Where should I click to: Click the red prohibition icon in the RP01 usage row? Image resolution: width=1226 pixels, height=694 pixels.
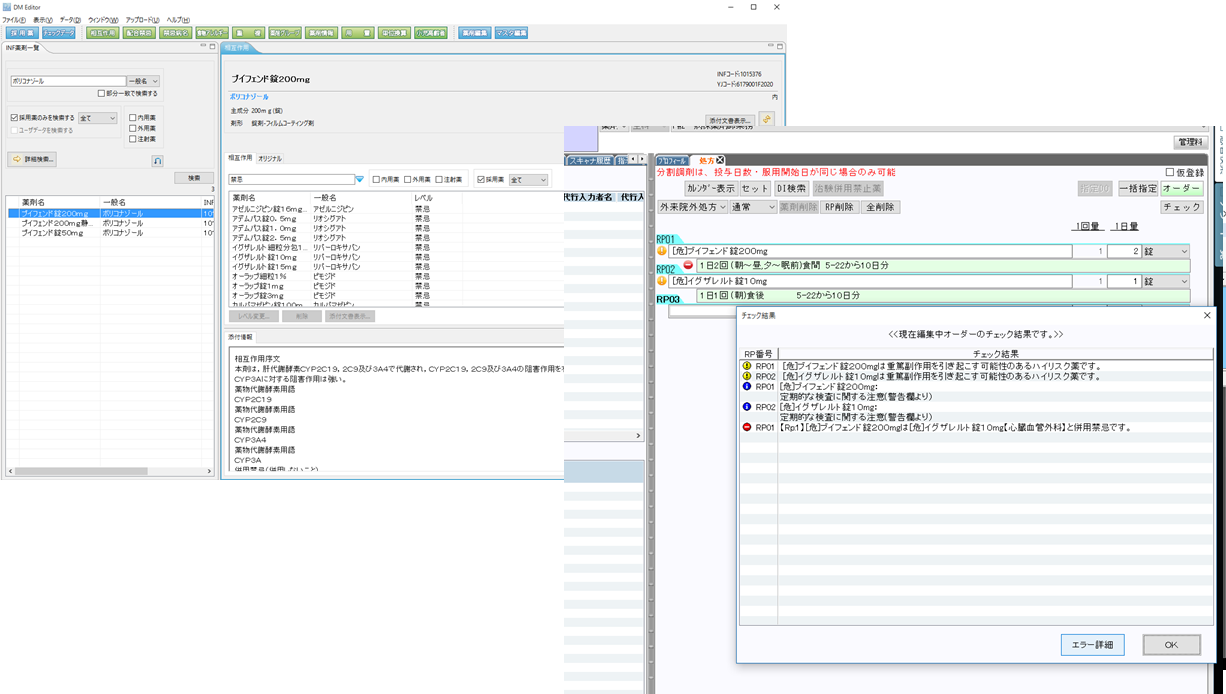coord(688,266)
